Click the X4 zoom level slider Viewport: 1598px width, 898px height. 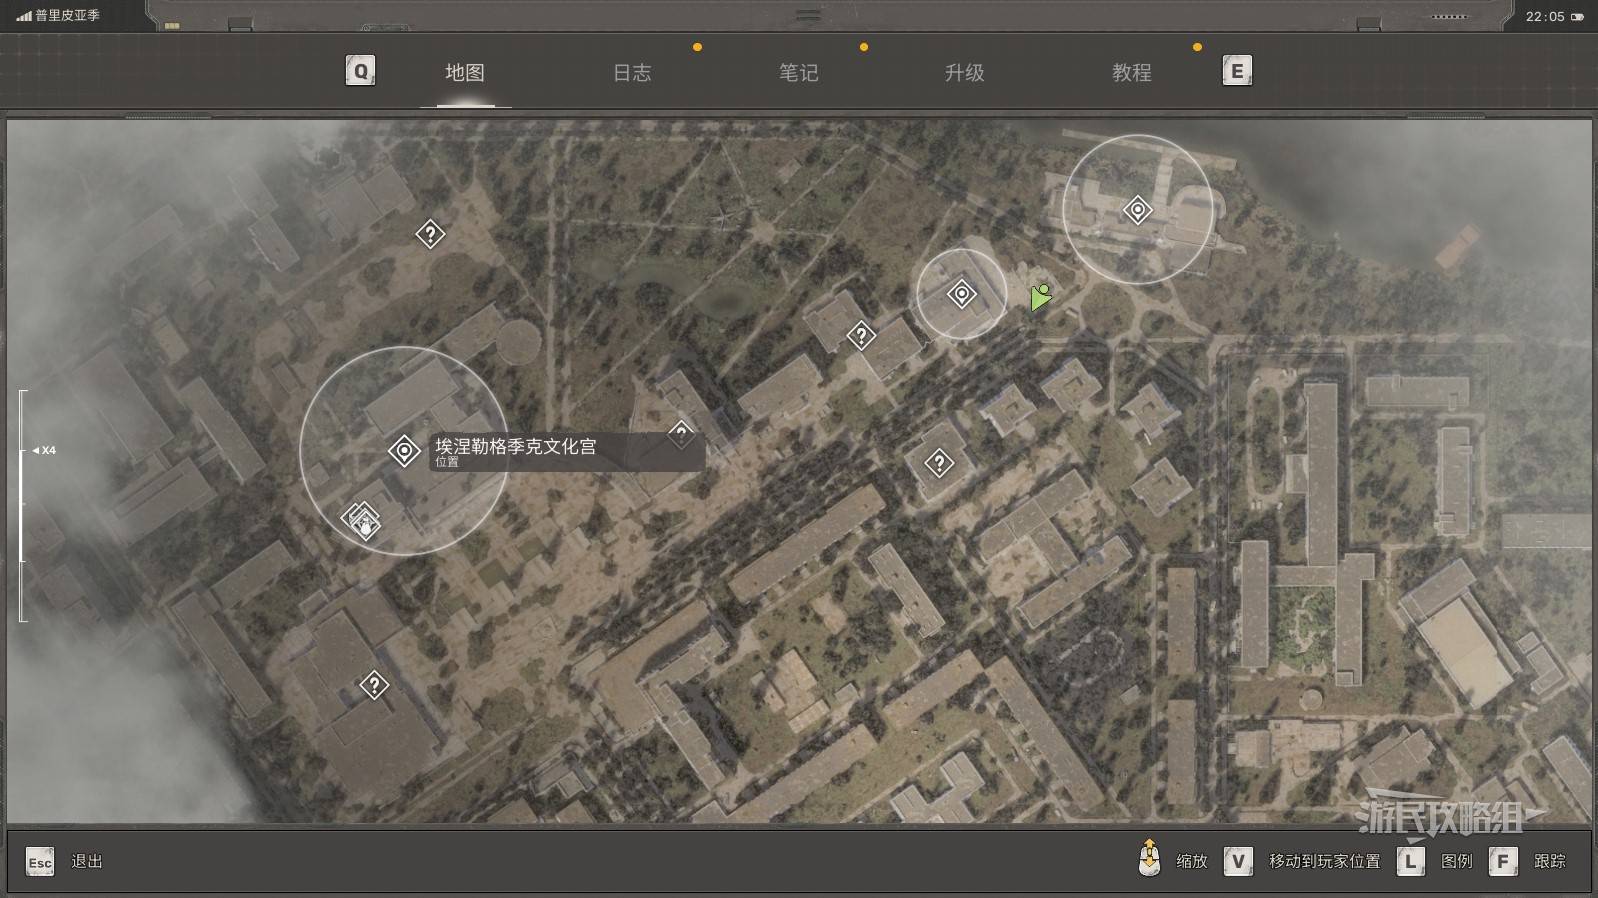coord(23,505)
